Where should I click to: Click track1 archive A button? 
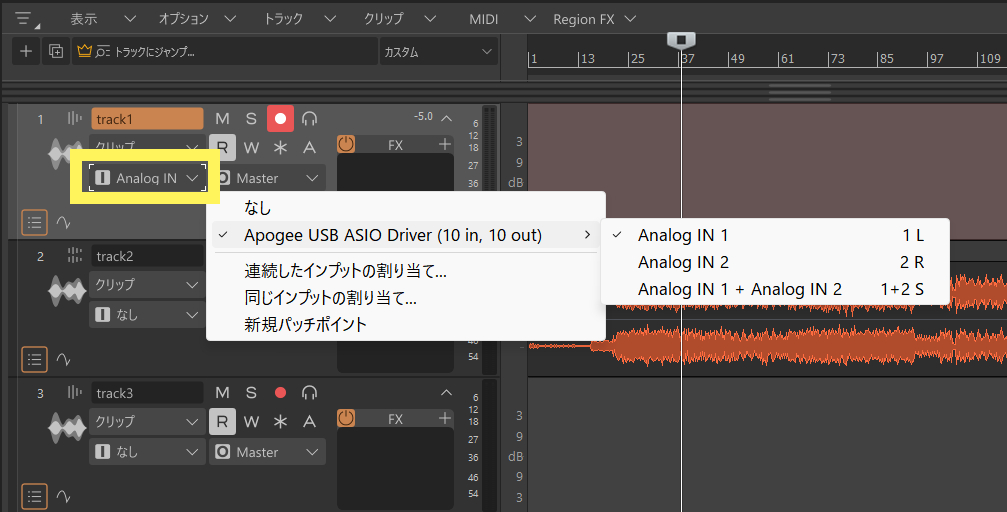[310, 147]
